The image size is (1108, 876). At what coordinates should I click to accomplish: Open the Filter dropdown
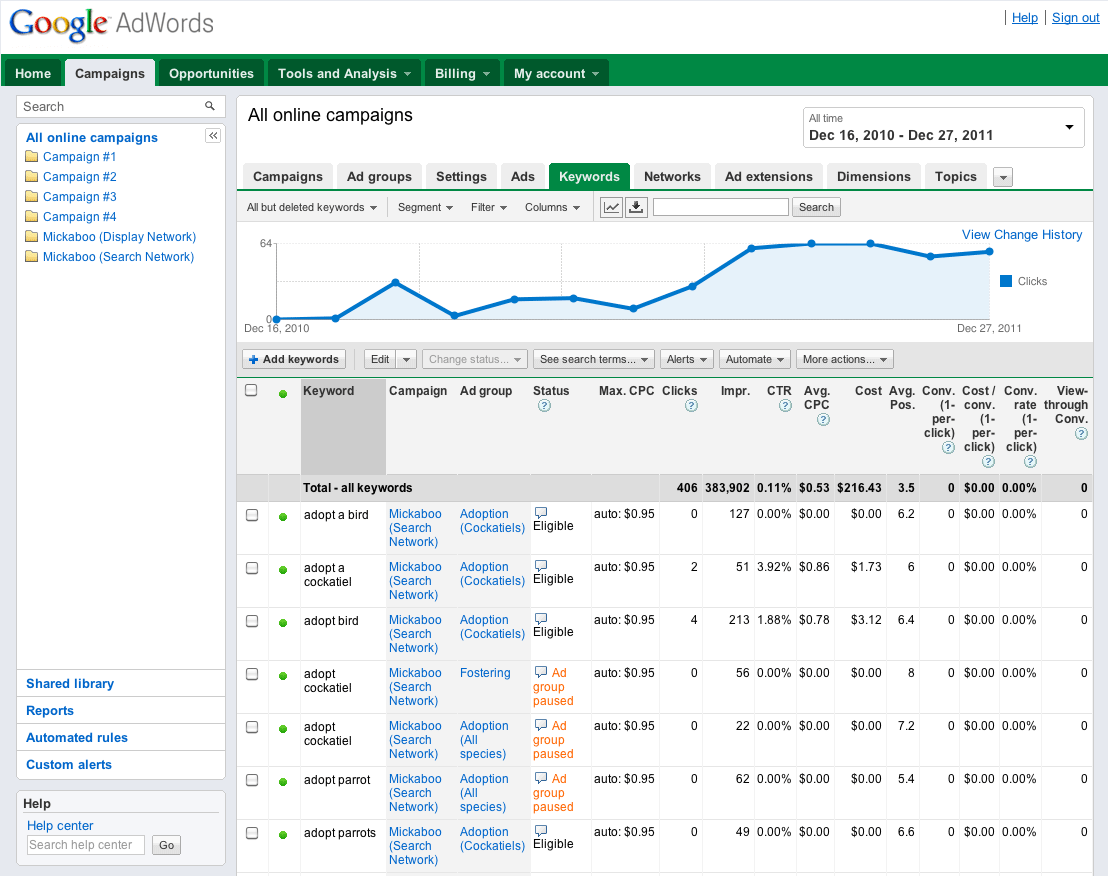point(489,207)
